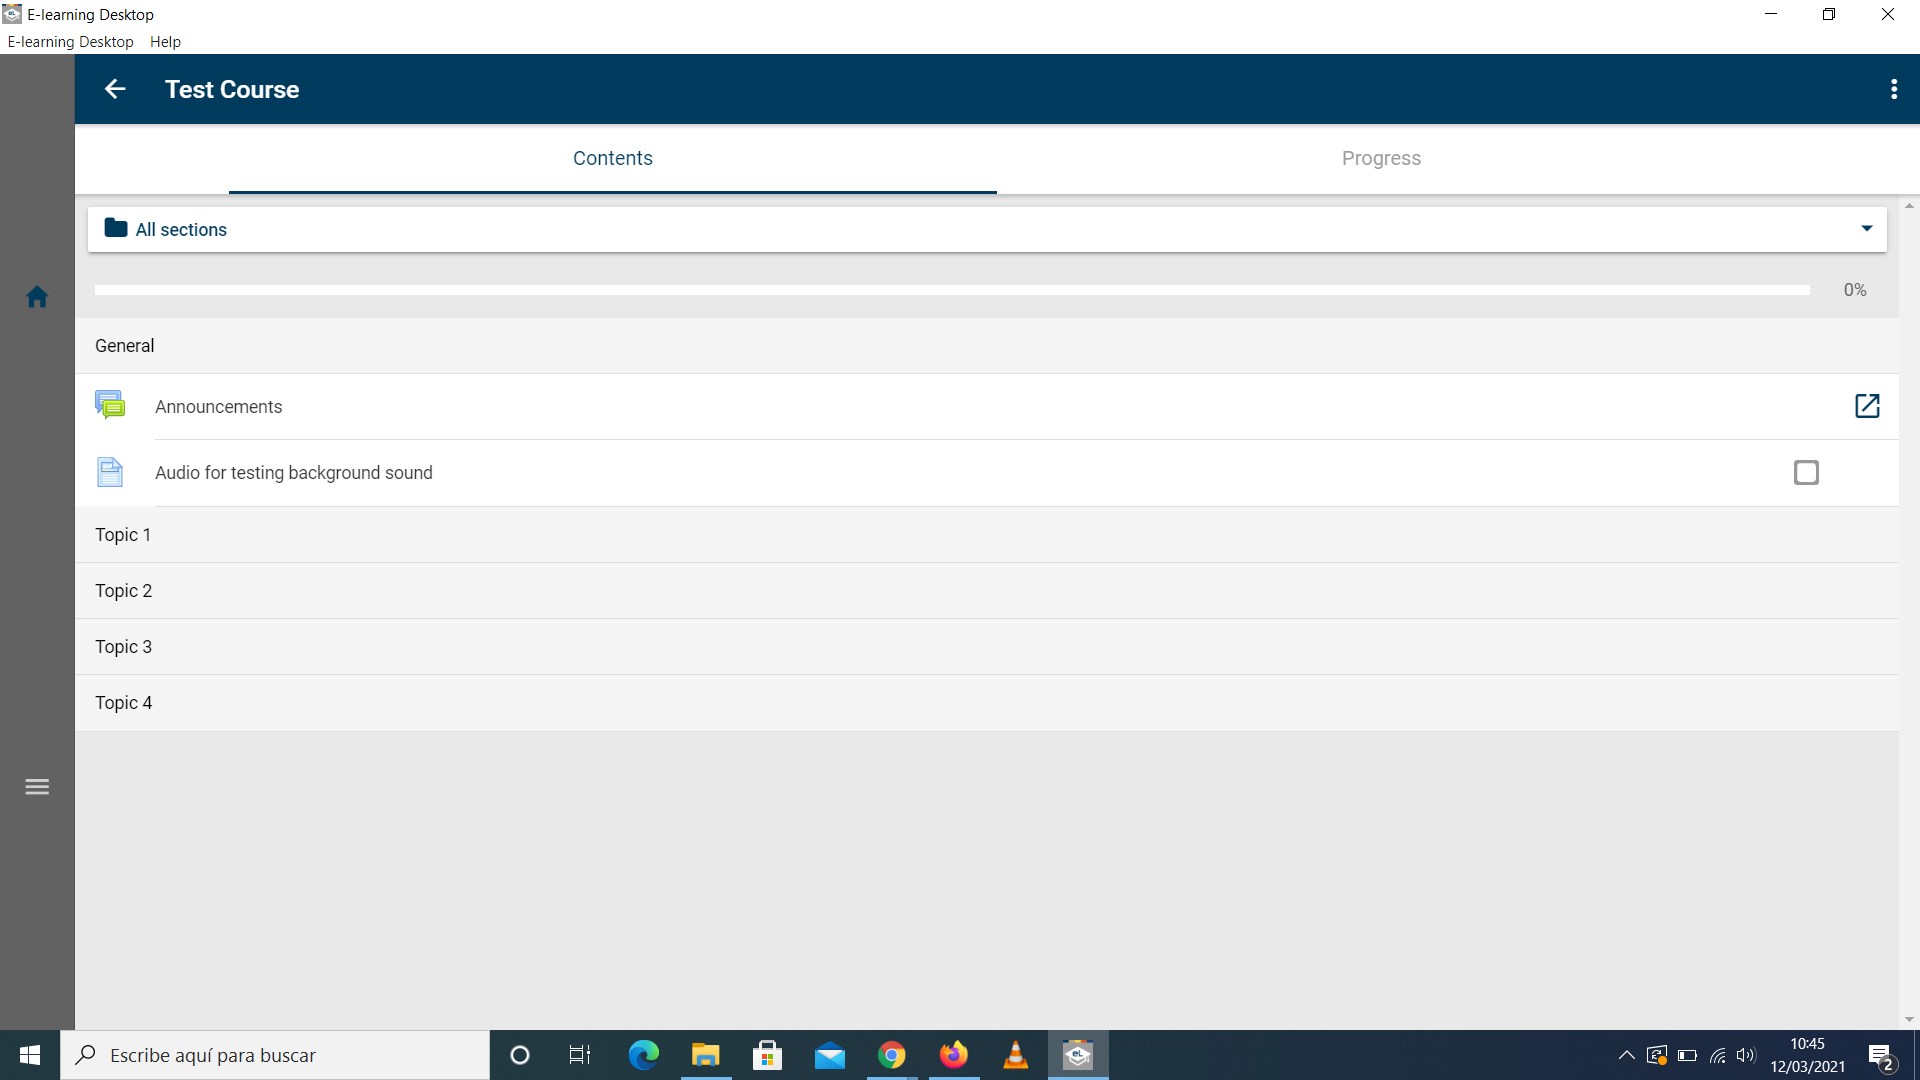
Task: Open the Announcements forum link
Action: point(218,407)
